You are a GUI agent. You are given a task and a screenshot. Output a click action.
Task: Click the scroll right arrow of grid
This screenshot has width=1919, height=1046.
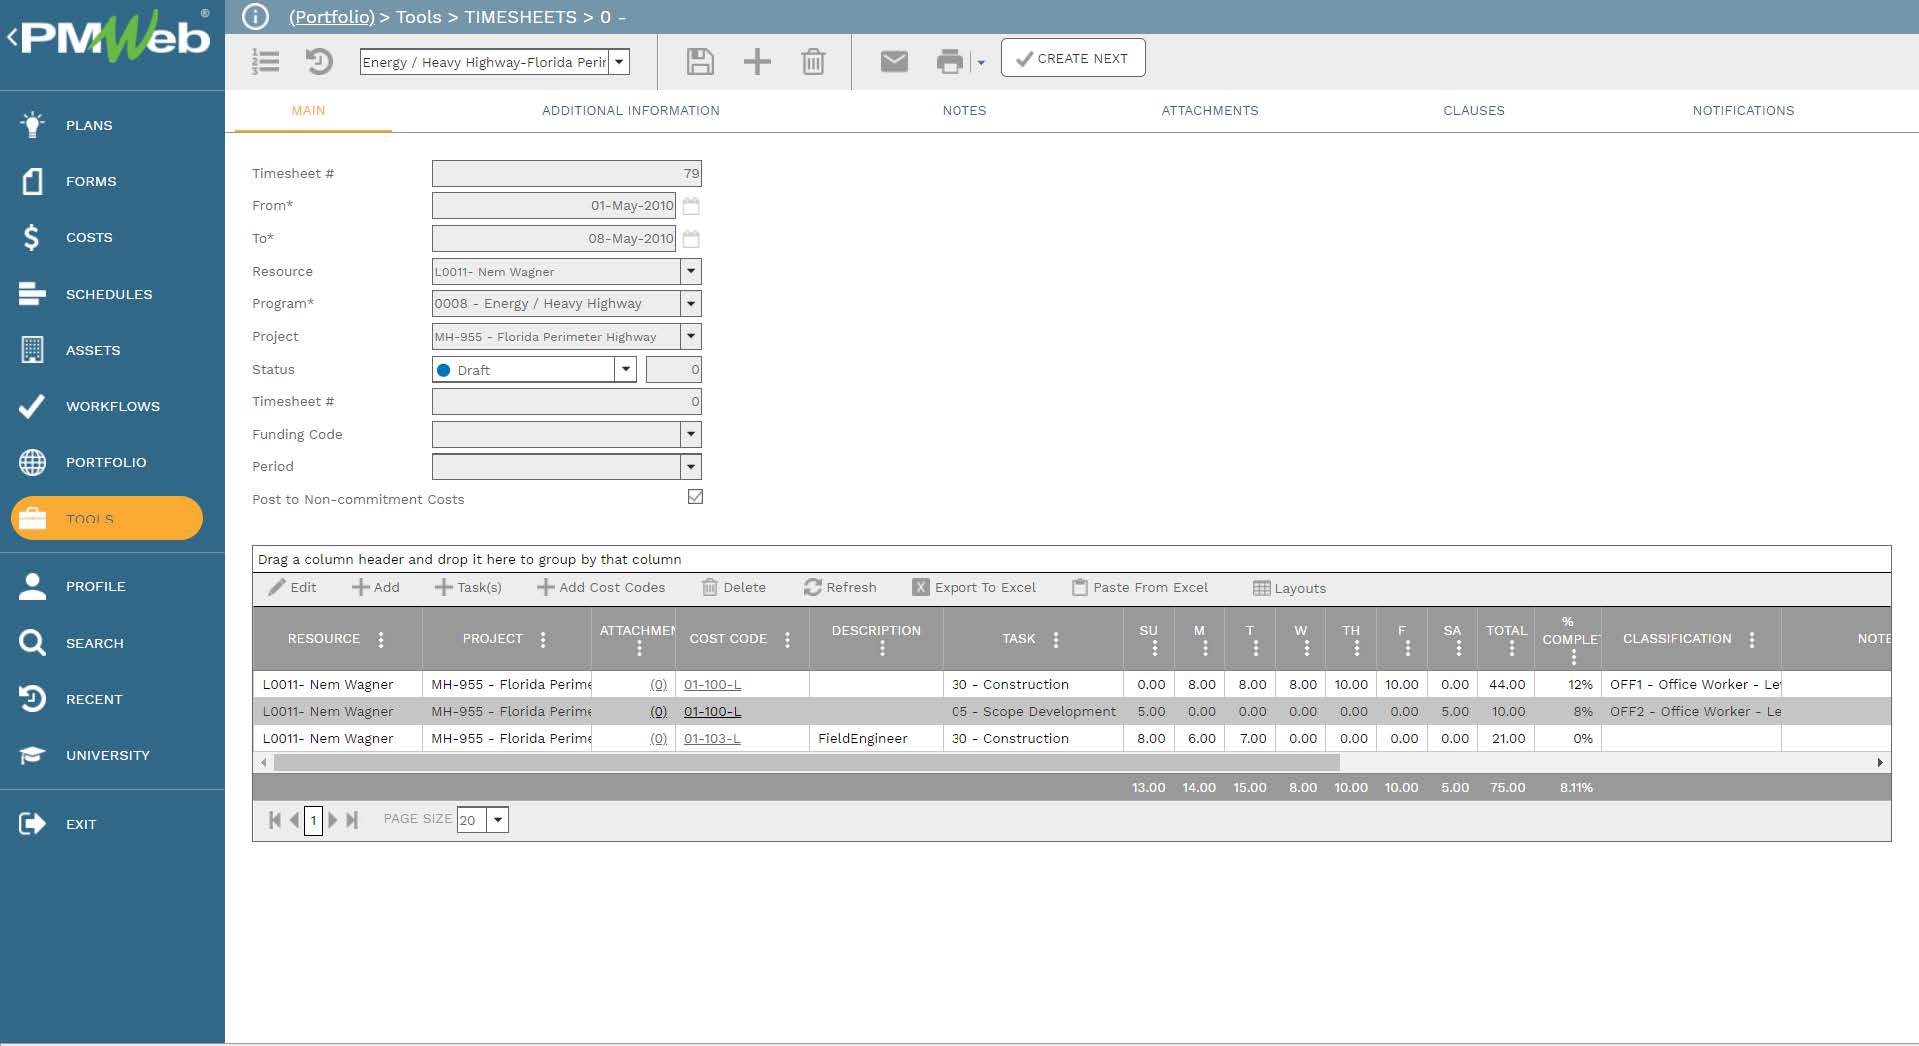[x=1880, y=763]
